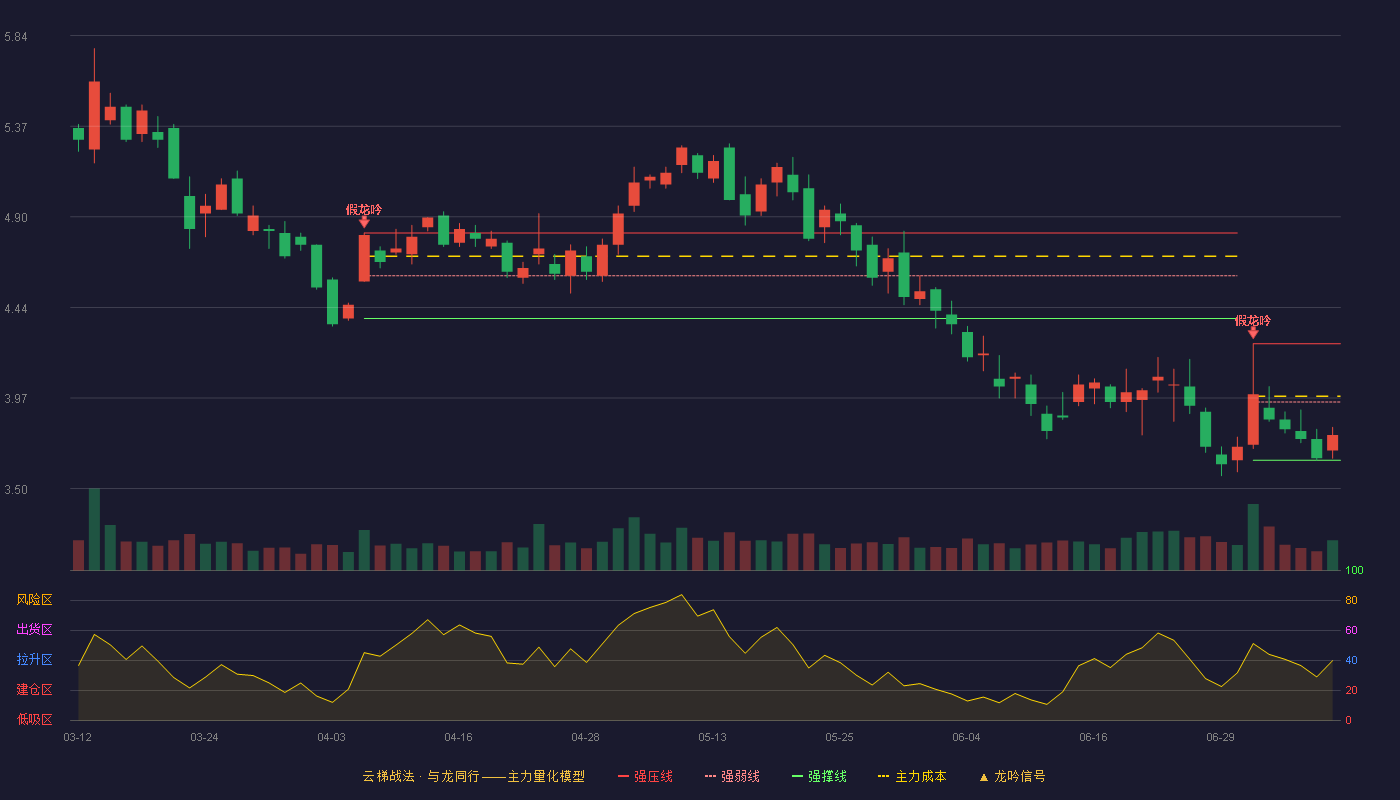
Task: Hide the 强弱线 series via its legend label
Action: pos(740,776)
